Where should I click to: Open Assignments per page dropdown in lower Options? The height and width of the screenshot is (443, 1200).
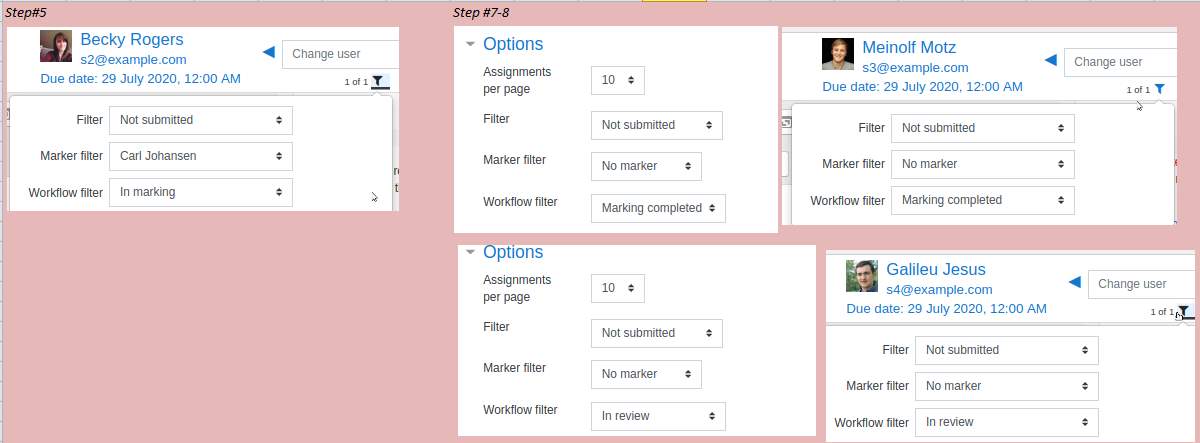pos(618,288)
